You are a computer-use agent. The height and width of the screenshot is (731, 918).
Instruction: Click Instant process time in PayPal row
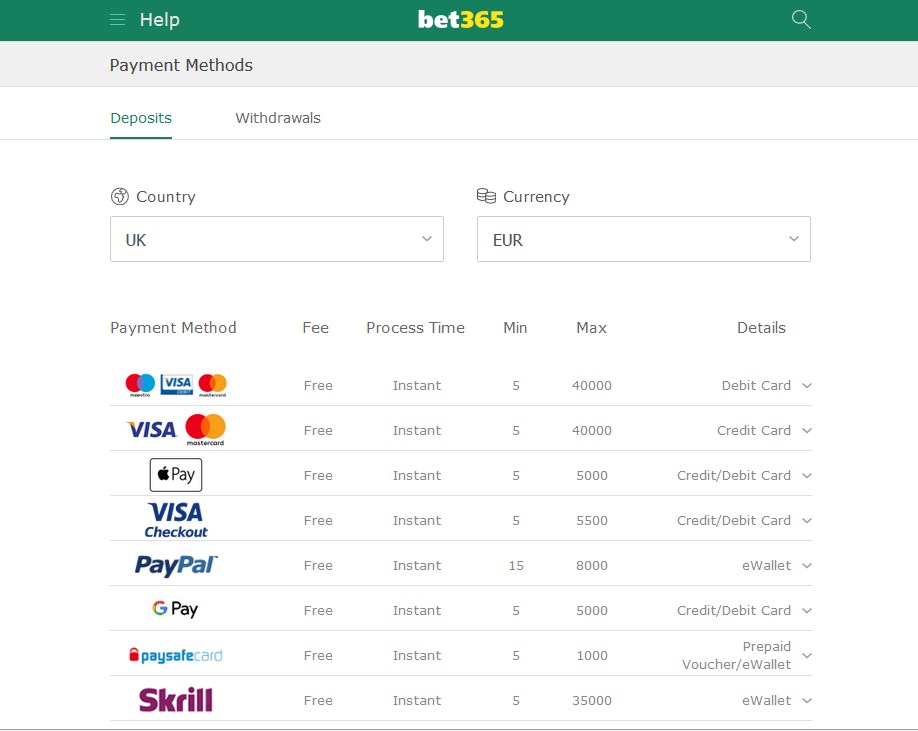click(417, 566)
